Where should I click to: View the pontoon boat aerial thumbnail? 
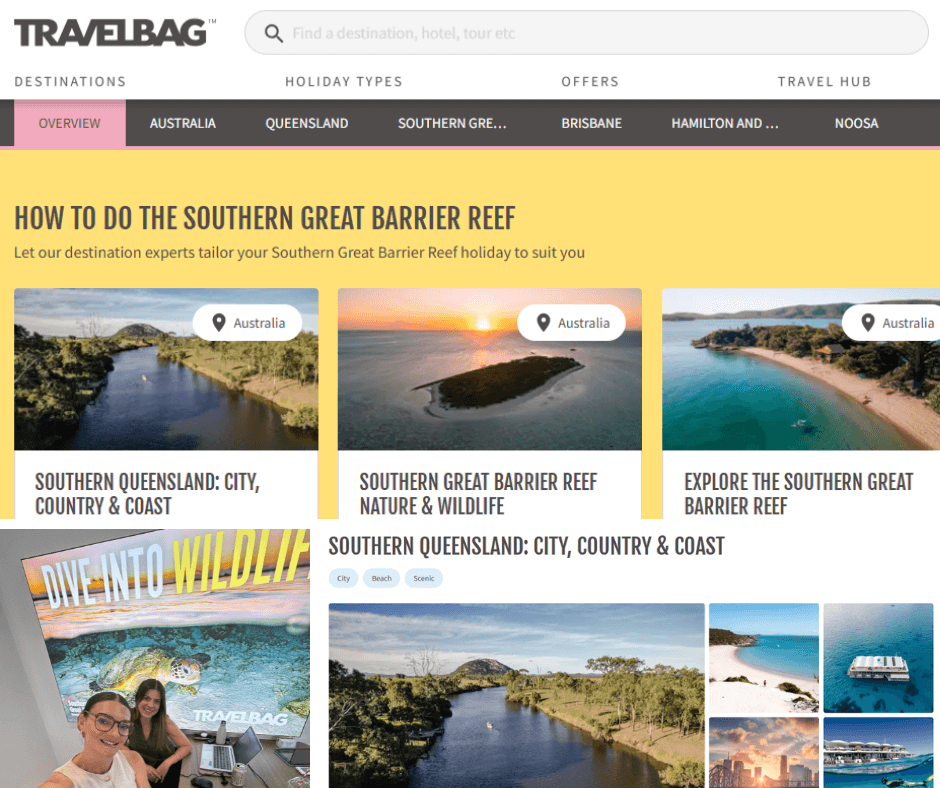point(878,658)
